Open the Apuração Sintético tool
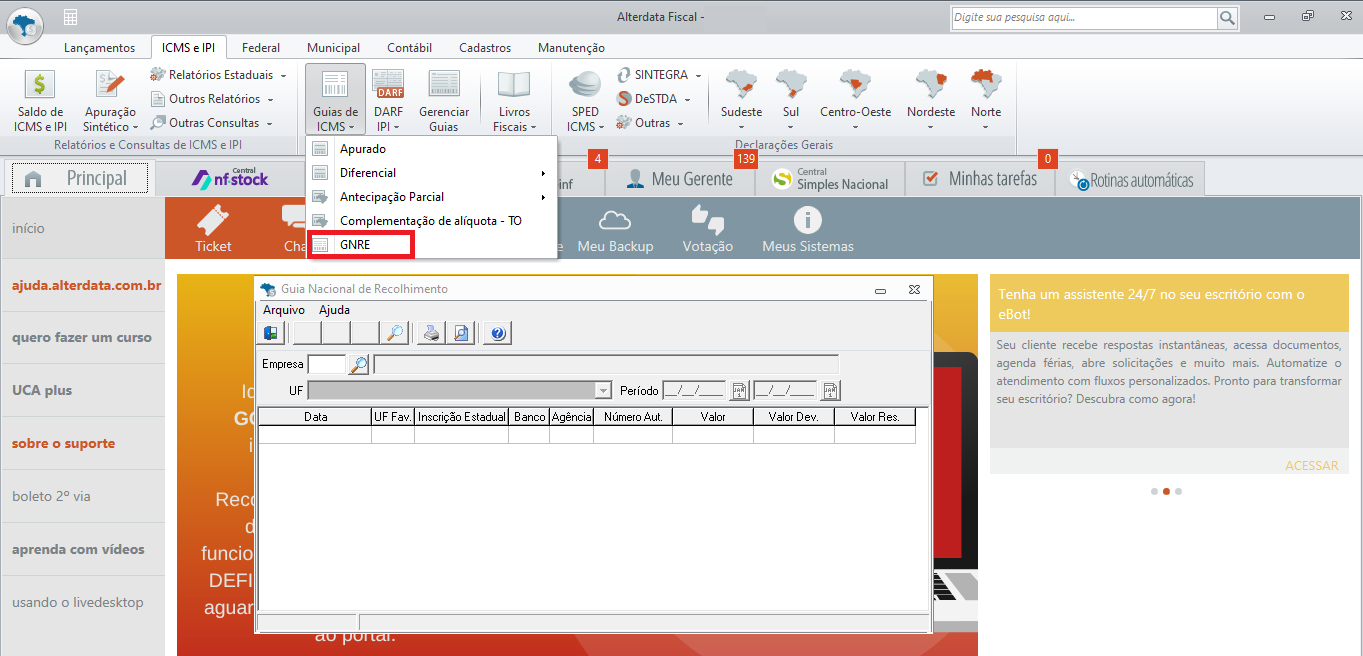The width and height of the screenshot is (1363, 656). 111,101
